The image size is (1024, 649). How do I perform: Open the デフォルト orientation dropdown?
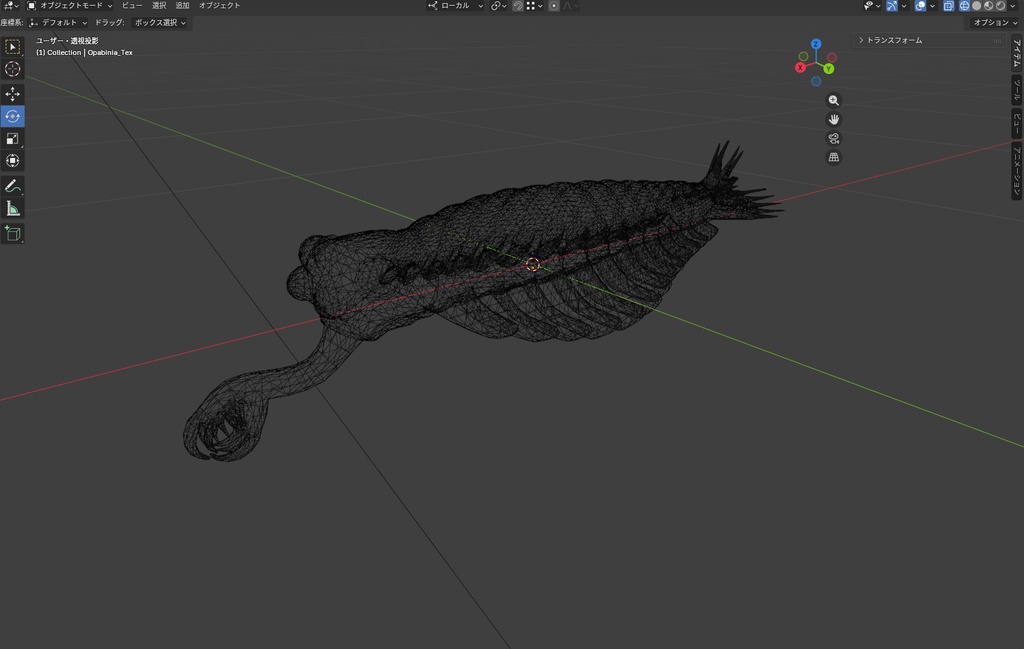pyautogui.click(x=58, y=22)
